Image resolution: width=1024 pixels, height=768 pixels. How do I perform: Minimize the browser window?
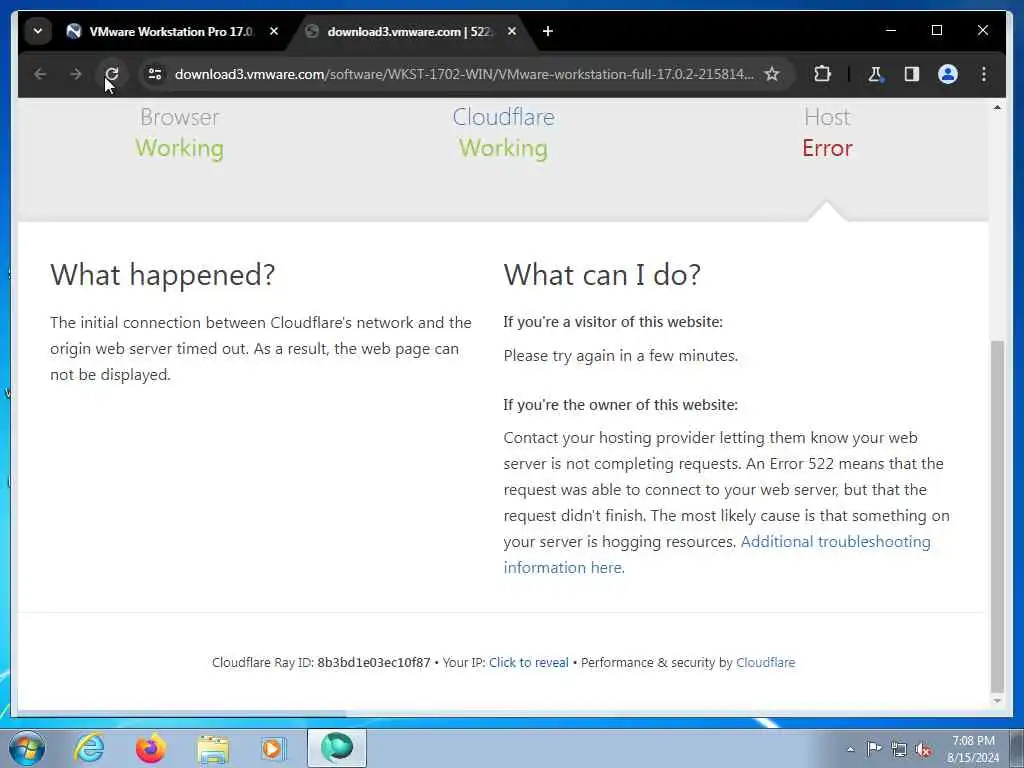891,31
